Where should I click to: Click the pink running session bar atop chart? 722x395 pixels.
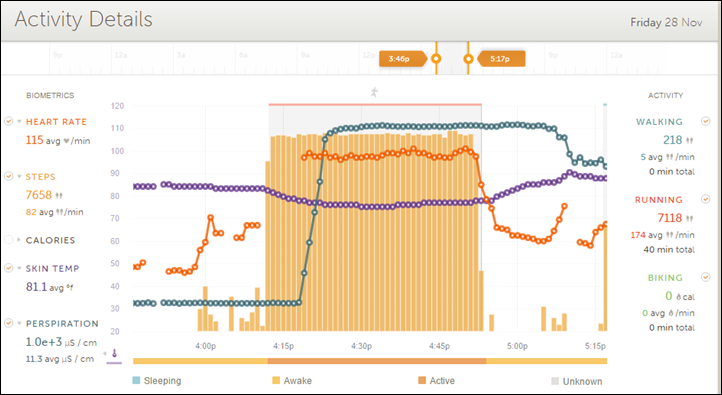[375, 105]
